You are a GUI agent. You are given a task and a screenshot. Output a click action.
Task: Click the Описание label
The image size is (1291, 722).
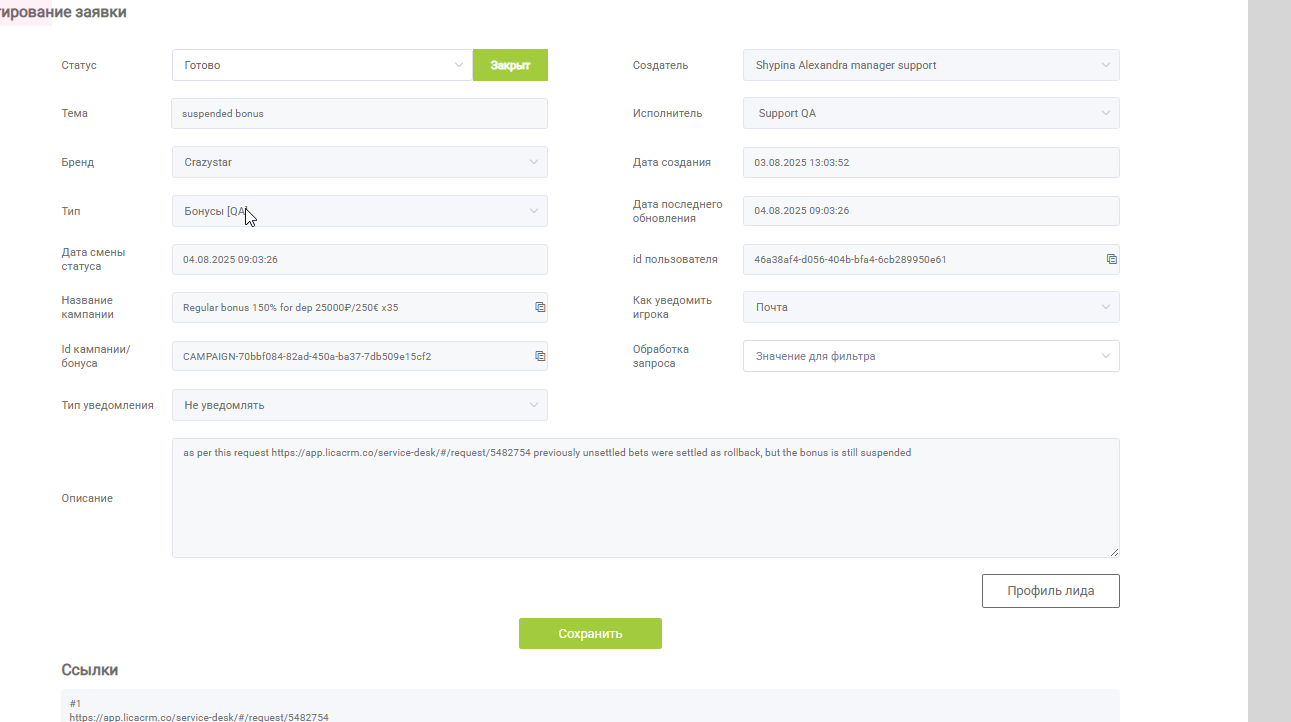[x=87, y=498]
